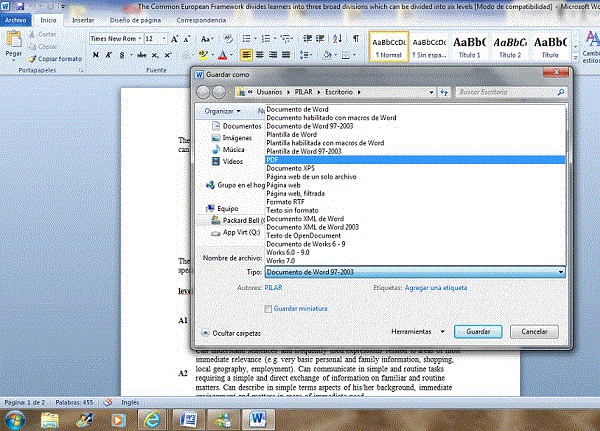Click multilevel list icon

pos(285,39)
